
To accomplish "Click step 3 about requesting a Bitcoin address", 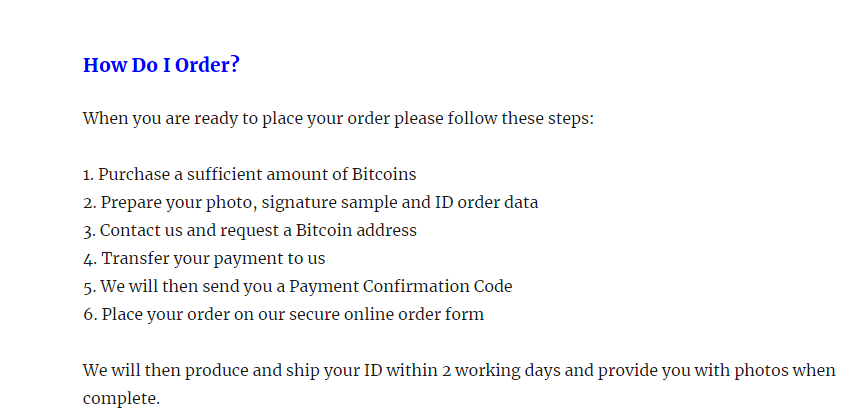I will [249, 231].
